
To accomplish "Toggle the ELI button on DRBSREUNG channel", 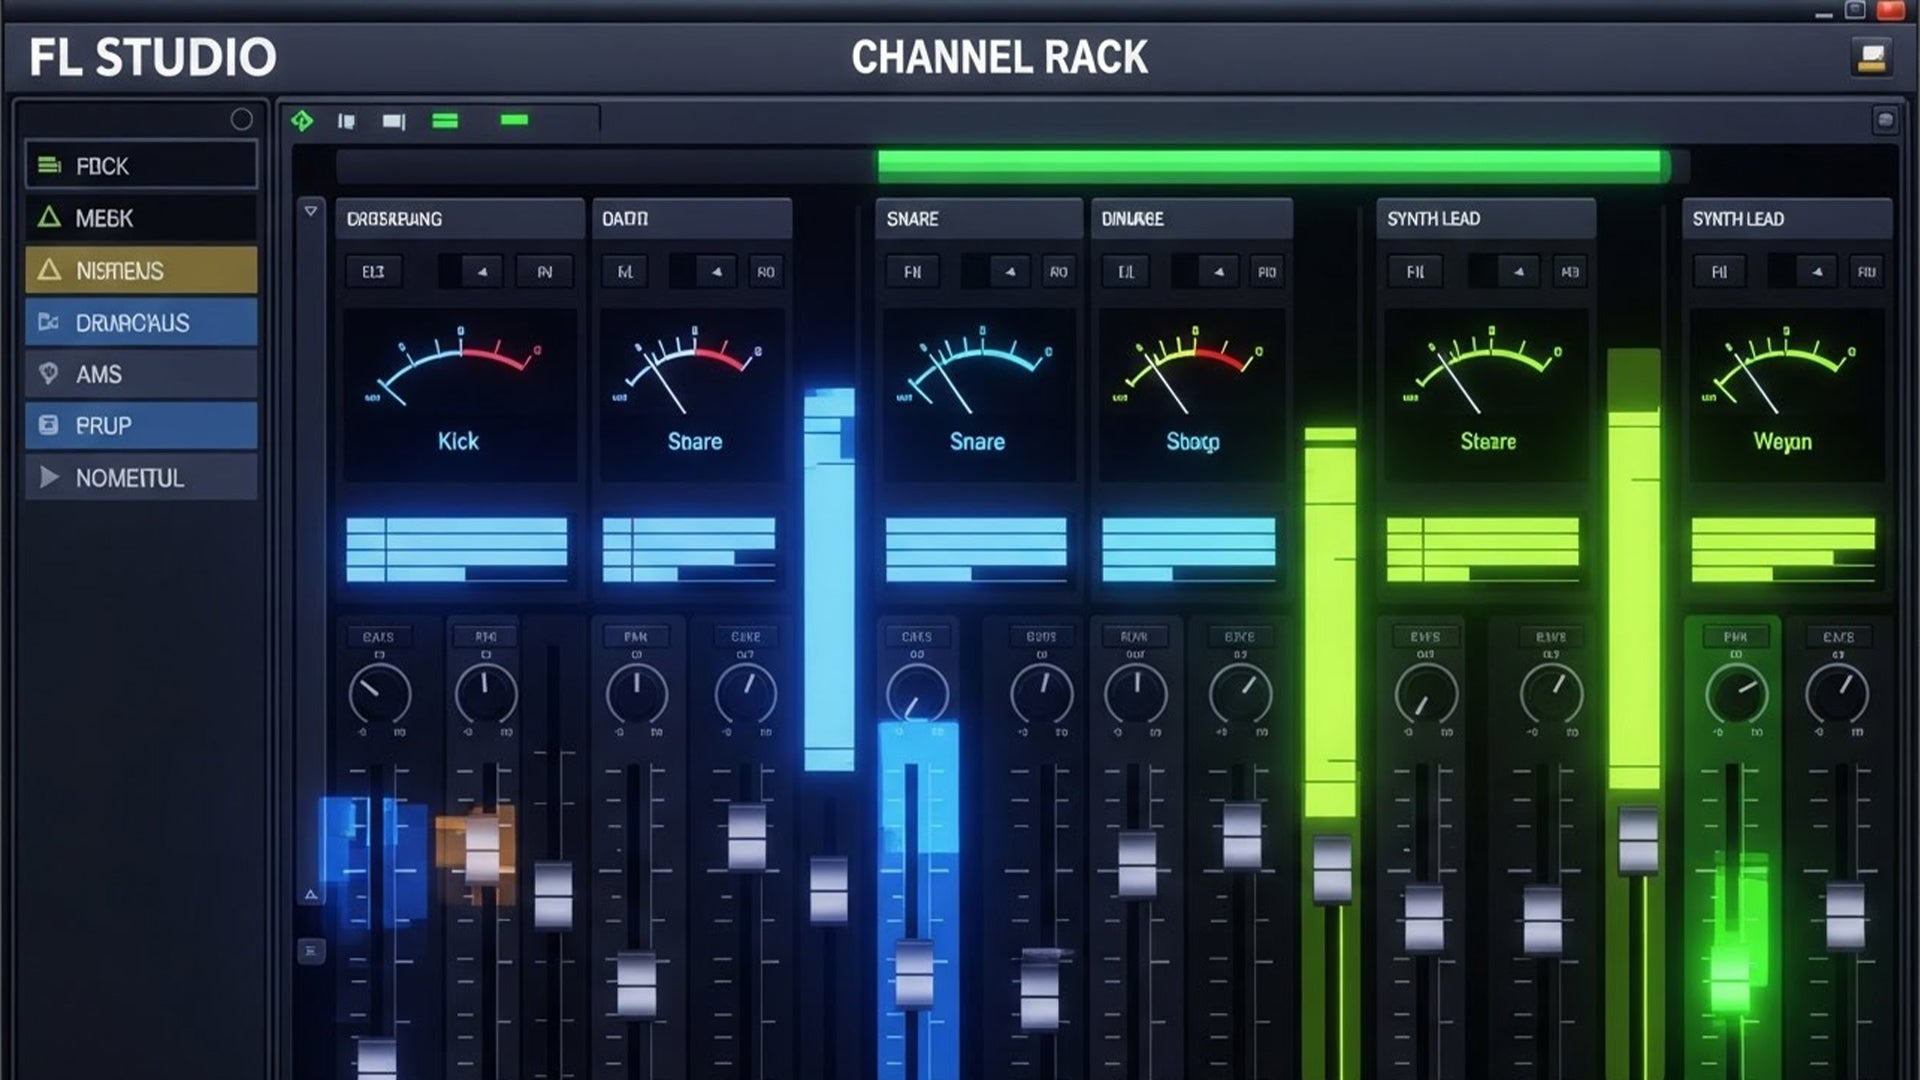I will (373, 272).
